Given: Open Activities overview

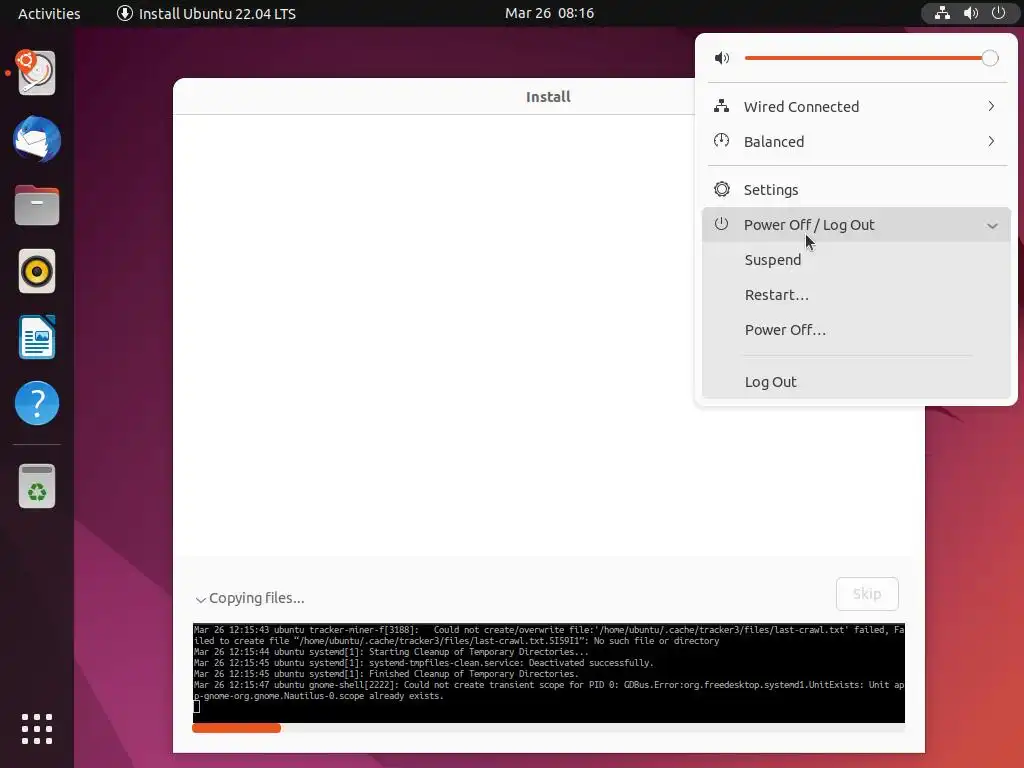Looking at the screenshot, I should coord(49,13).
